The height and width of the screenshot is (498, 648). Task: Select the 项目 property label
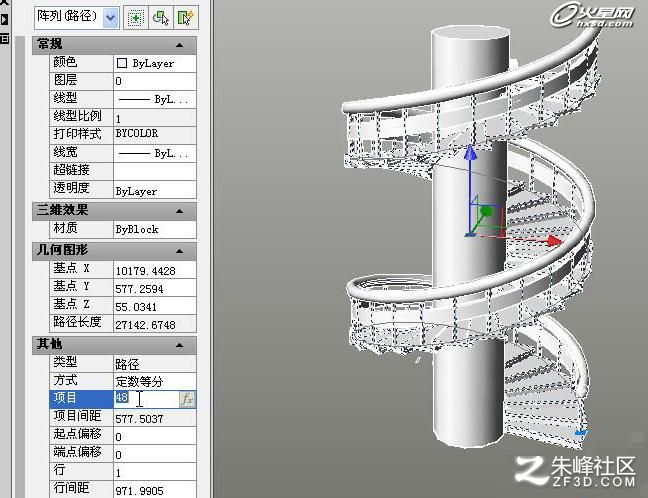65,398
